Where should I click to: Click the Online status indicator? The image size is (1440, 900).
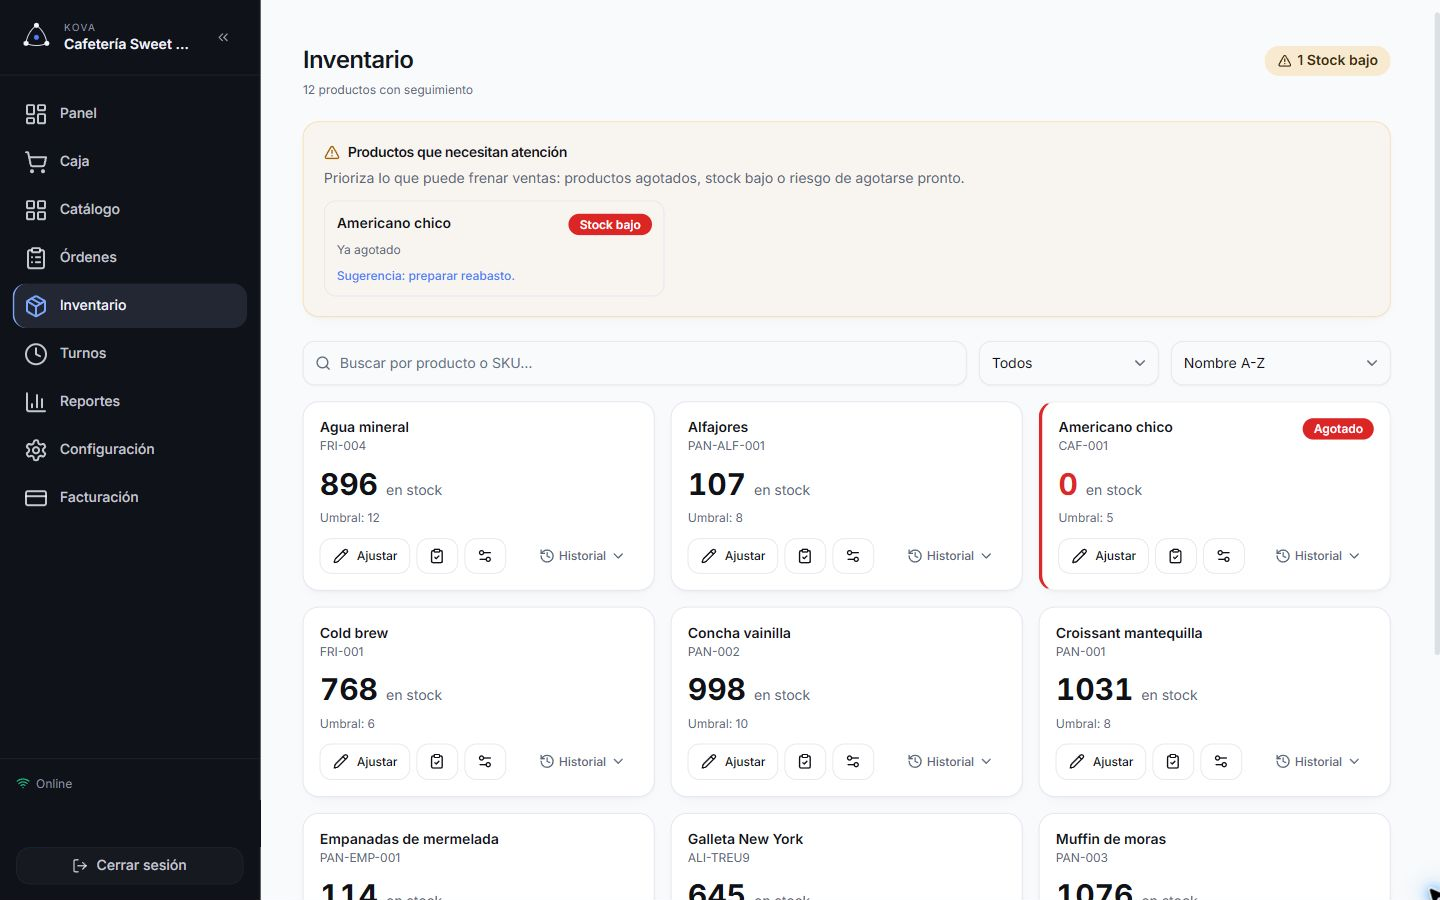tap(45, 784)
